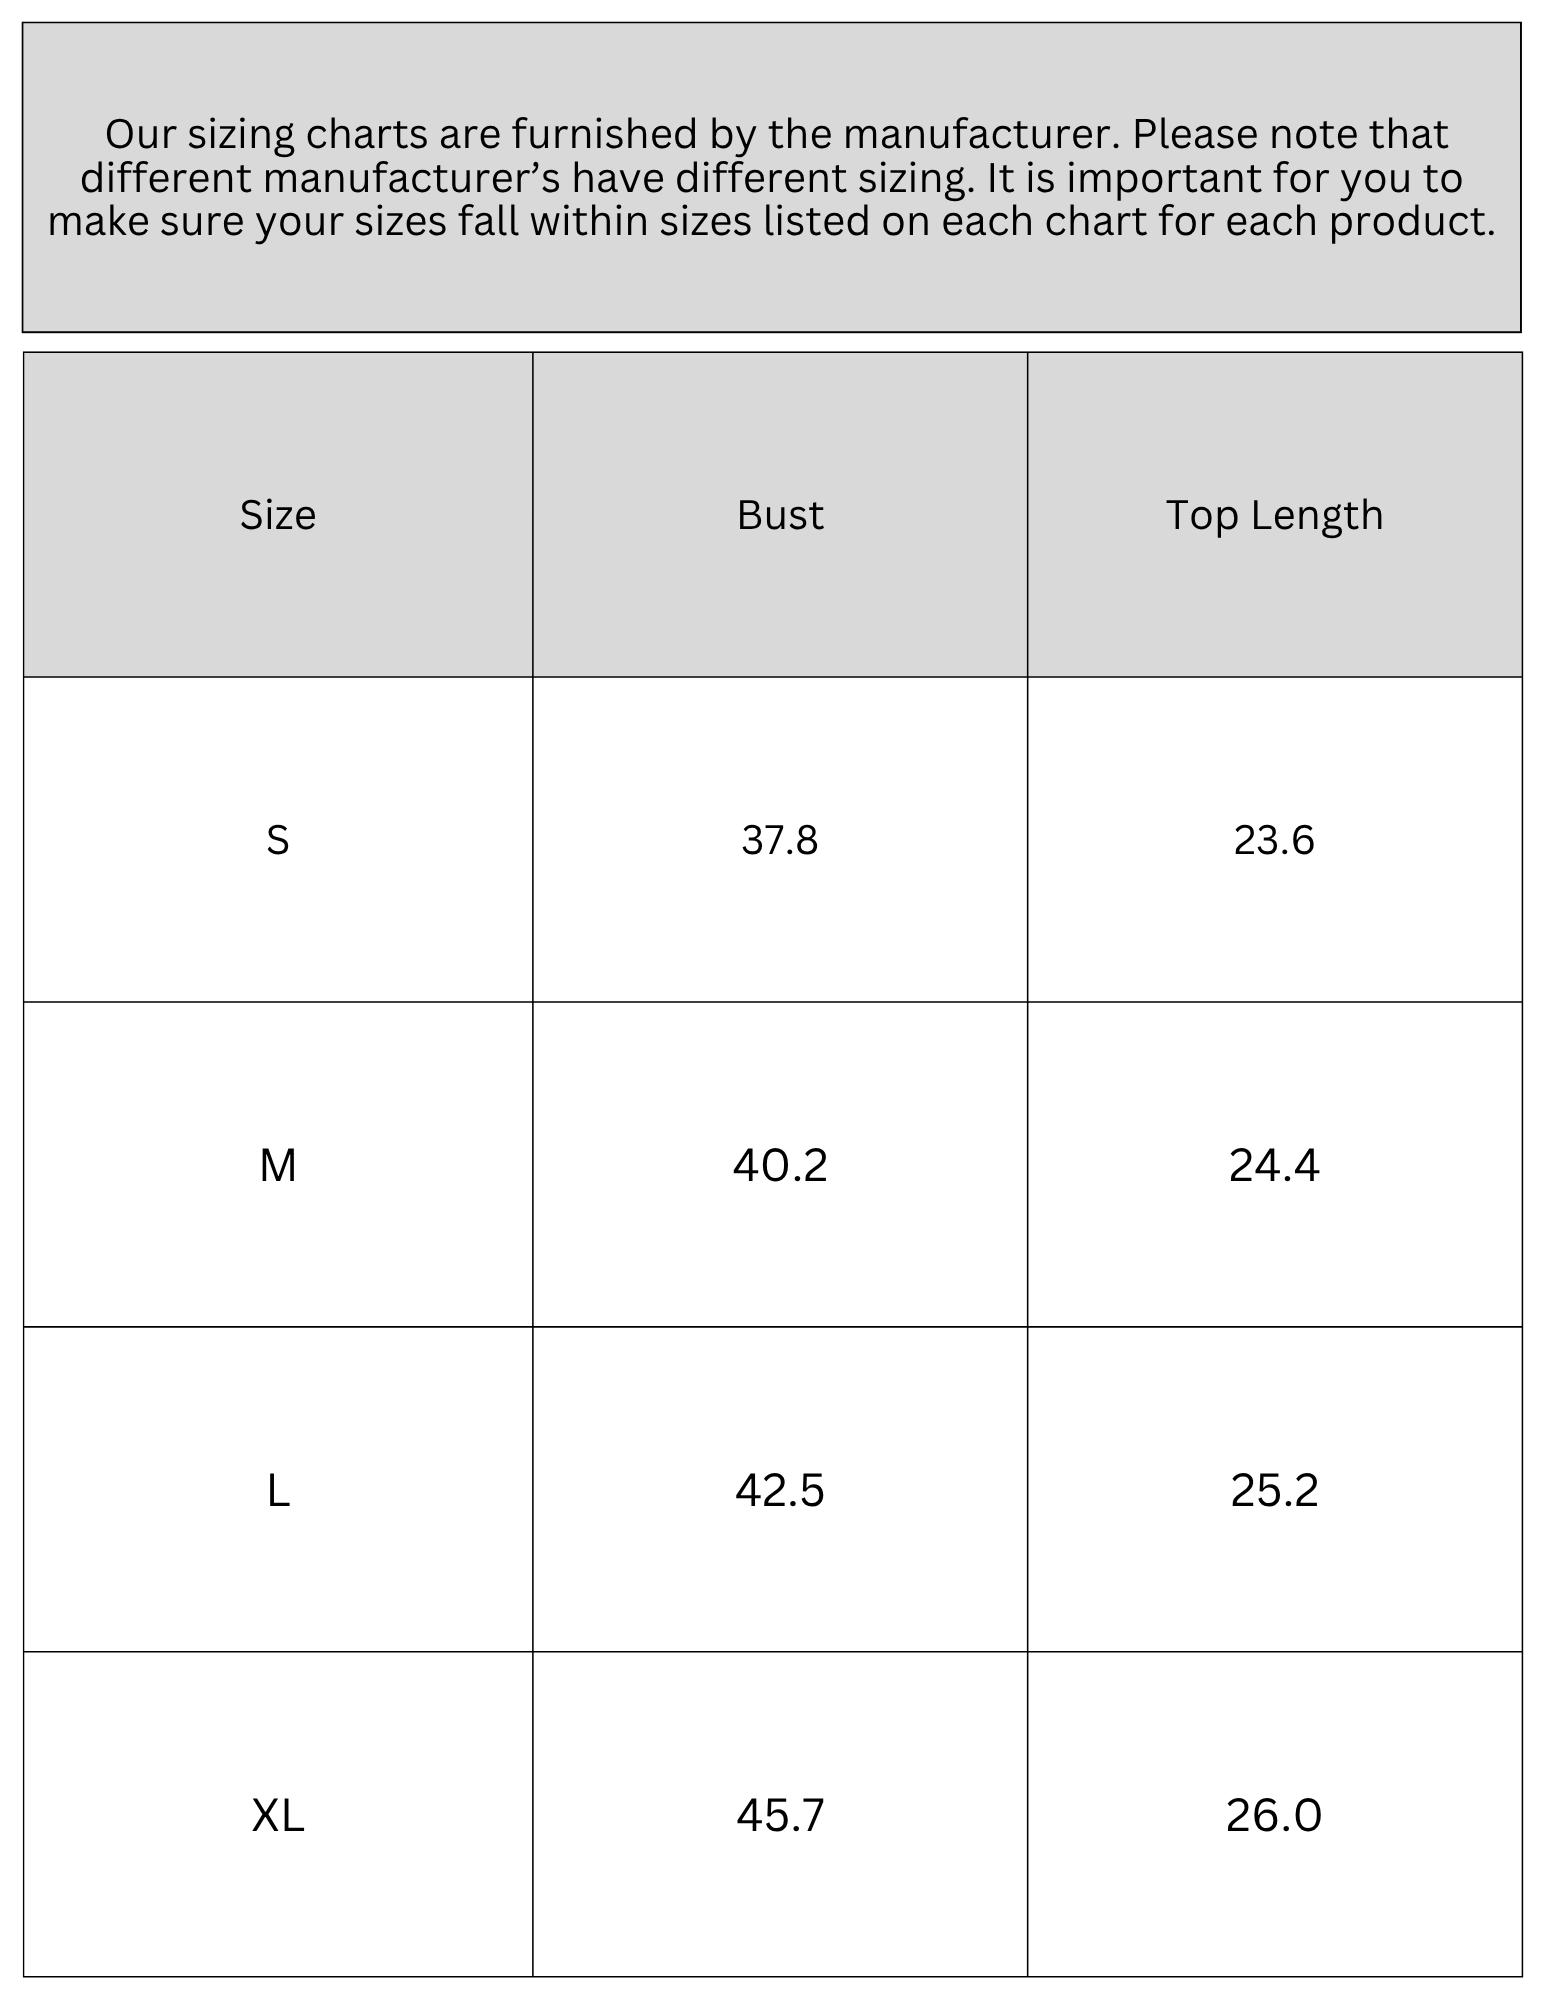
Task: Click the 40.2 bust value
Action: (x=780, y=1165)
